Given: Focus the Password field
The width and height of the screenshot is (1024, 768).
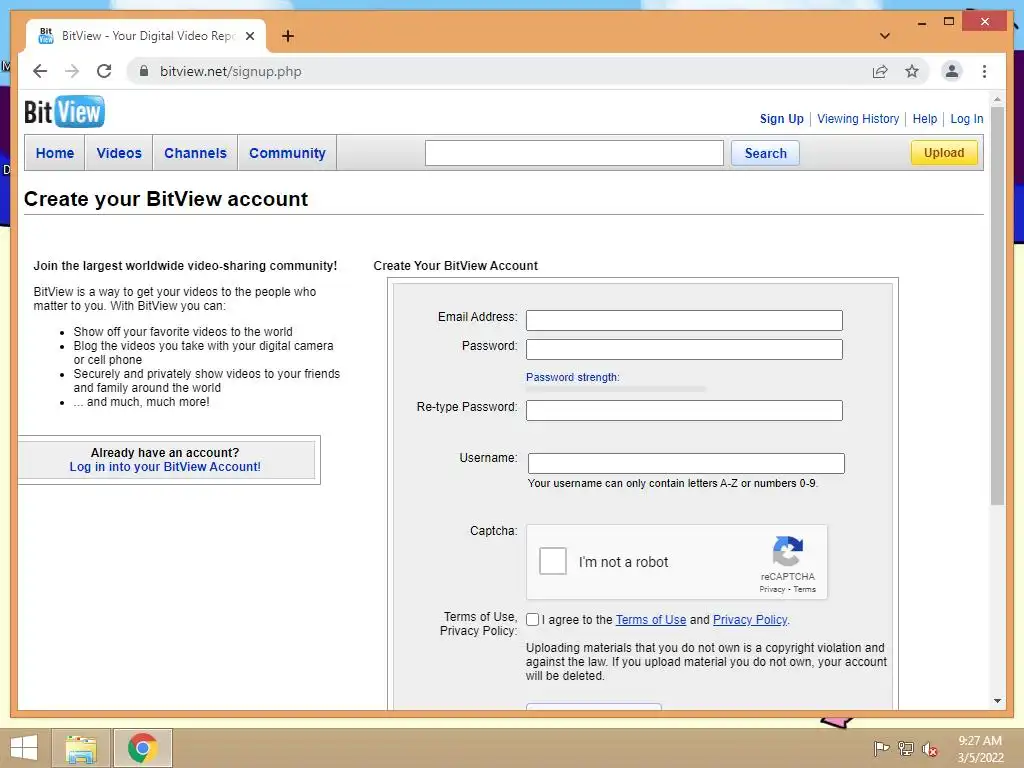Looking at the screenshot, I should pyautogui.click(x=684, y=349).
